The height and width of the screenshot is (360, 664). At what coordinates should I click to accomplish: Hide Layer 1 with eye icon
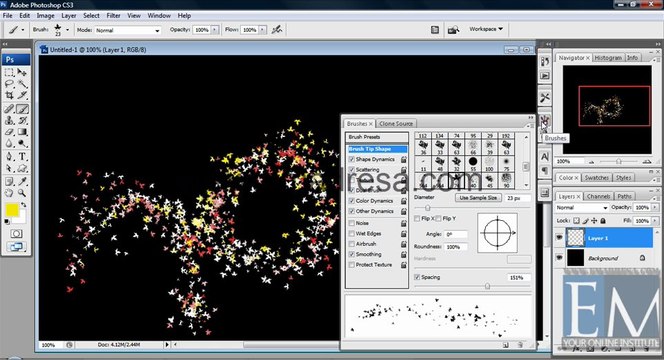pyautogui.click(x=559, y=238)
